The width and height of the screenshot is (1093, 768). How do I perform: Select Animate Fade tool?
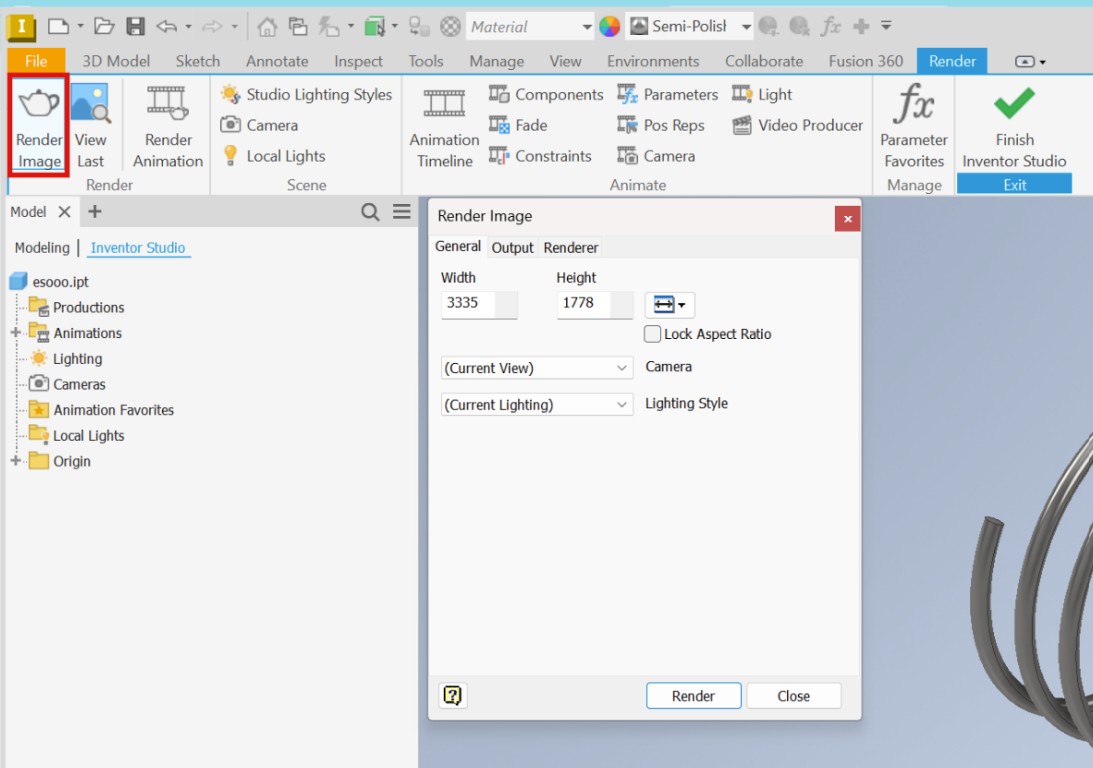coord(518,125)
